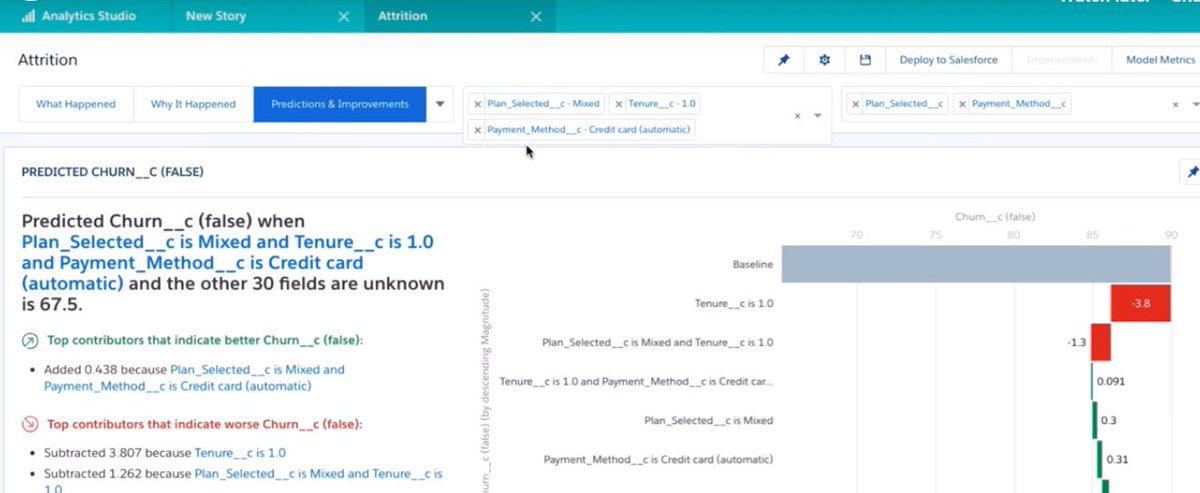Open story settings gear icon
Image resolution: width=1200 pixels, height=493 pixels.
pos(825,60)
